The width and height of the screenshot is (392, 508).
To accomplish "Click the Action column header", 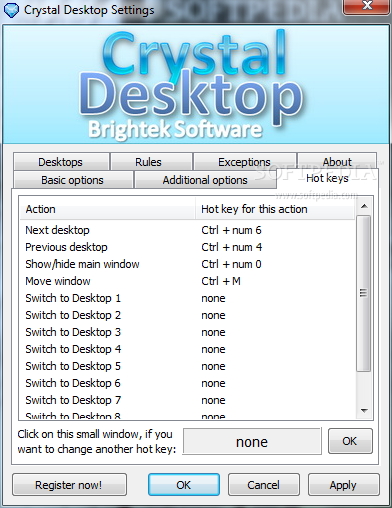I will tap(107, 209).
